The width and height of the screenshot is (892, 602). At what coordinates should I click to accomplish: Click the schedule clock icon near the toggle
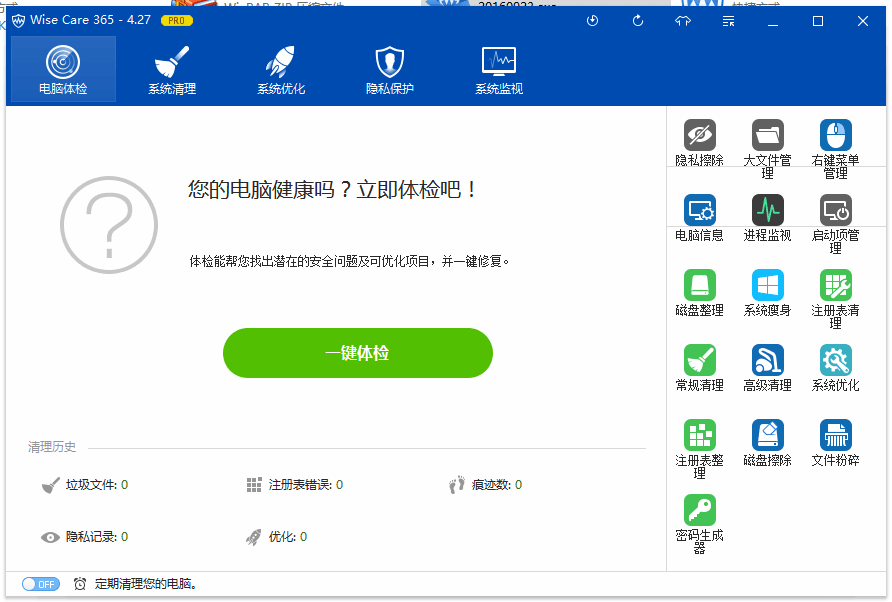pyautogui.click(x=80, y=584)
